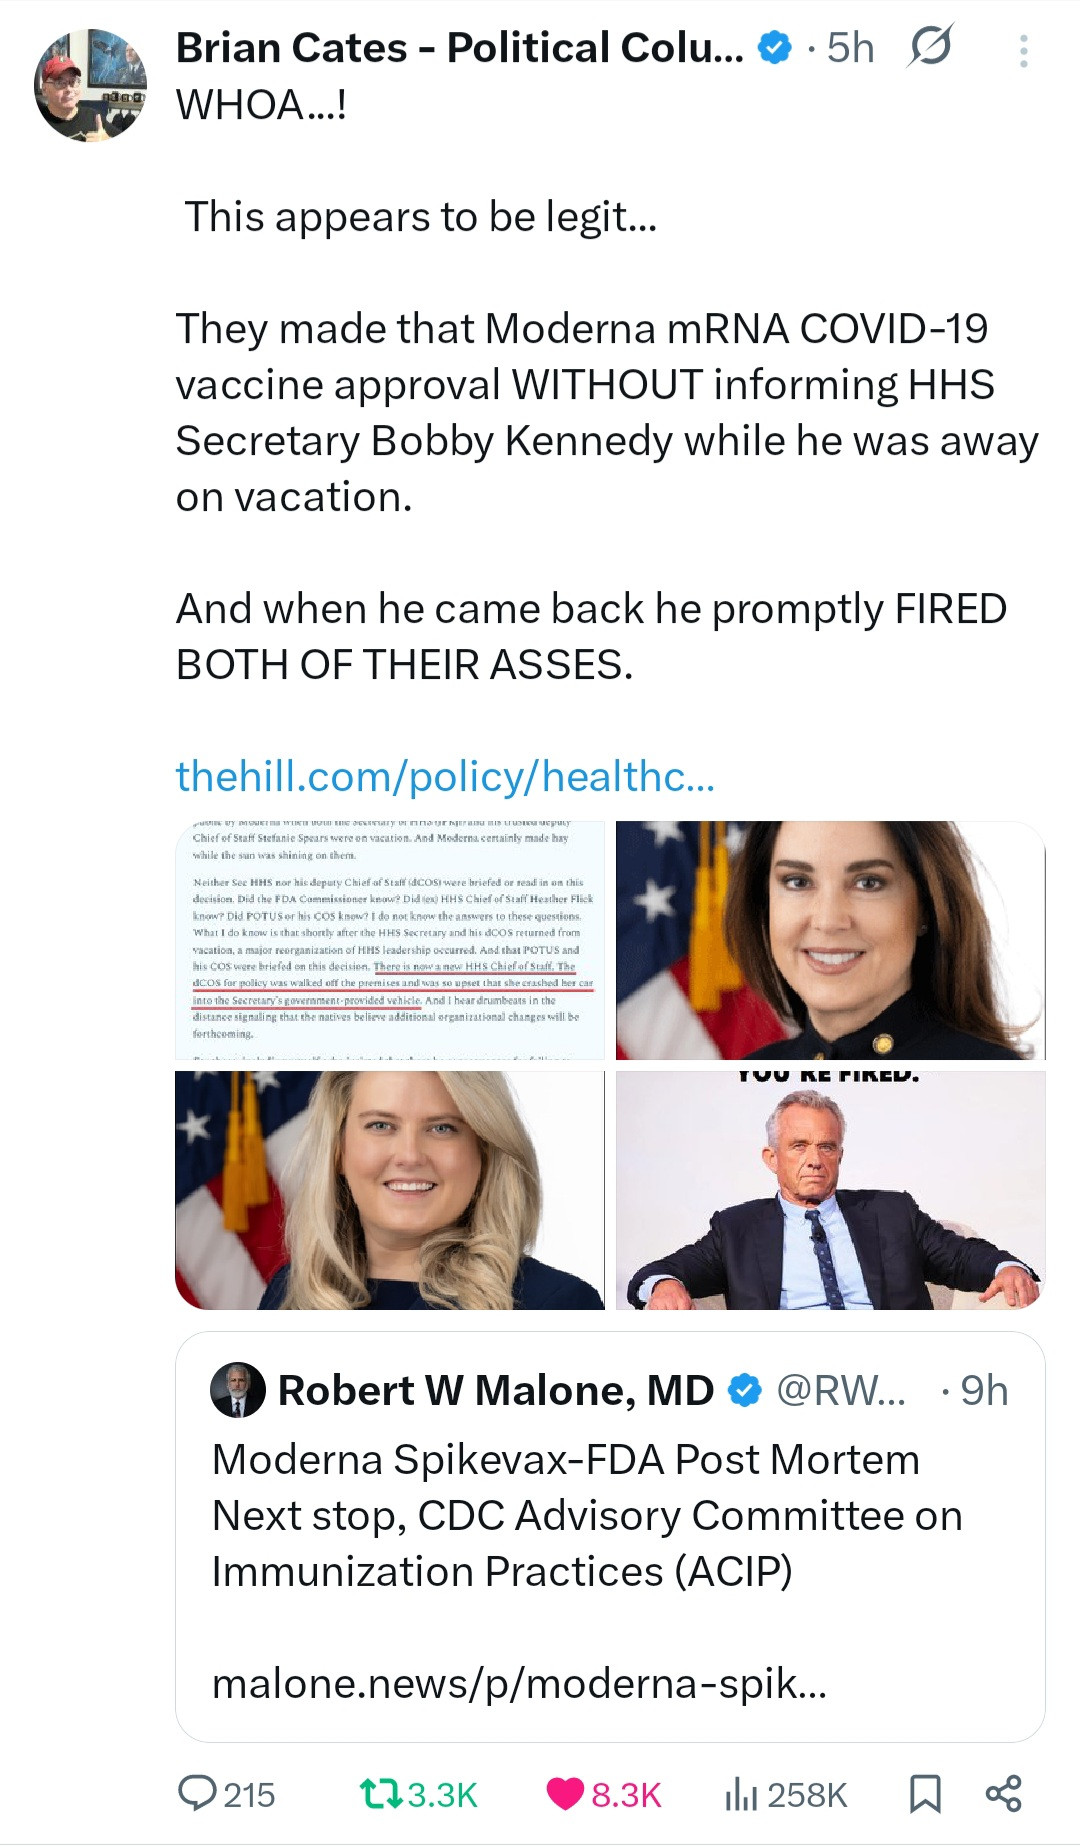The width and height of the screenshot is (1080, 1847).
Task: Click Brian Cates blue verified badge
Action: [x=775, y=47]
